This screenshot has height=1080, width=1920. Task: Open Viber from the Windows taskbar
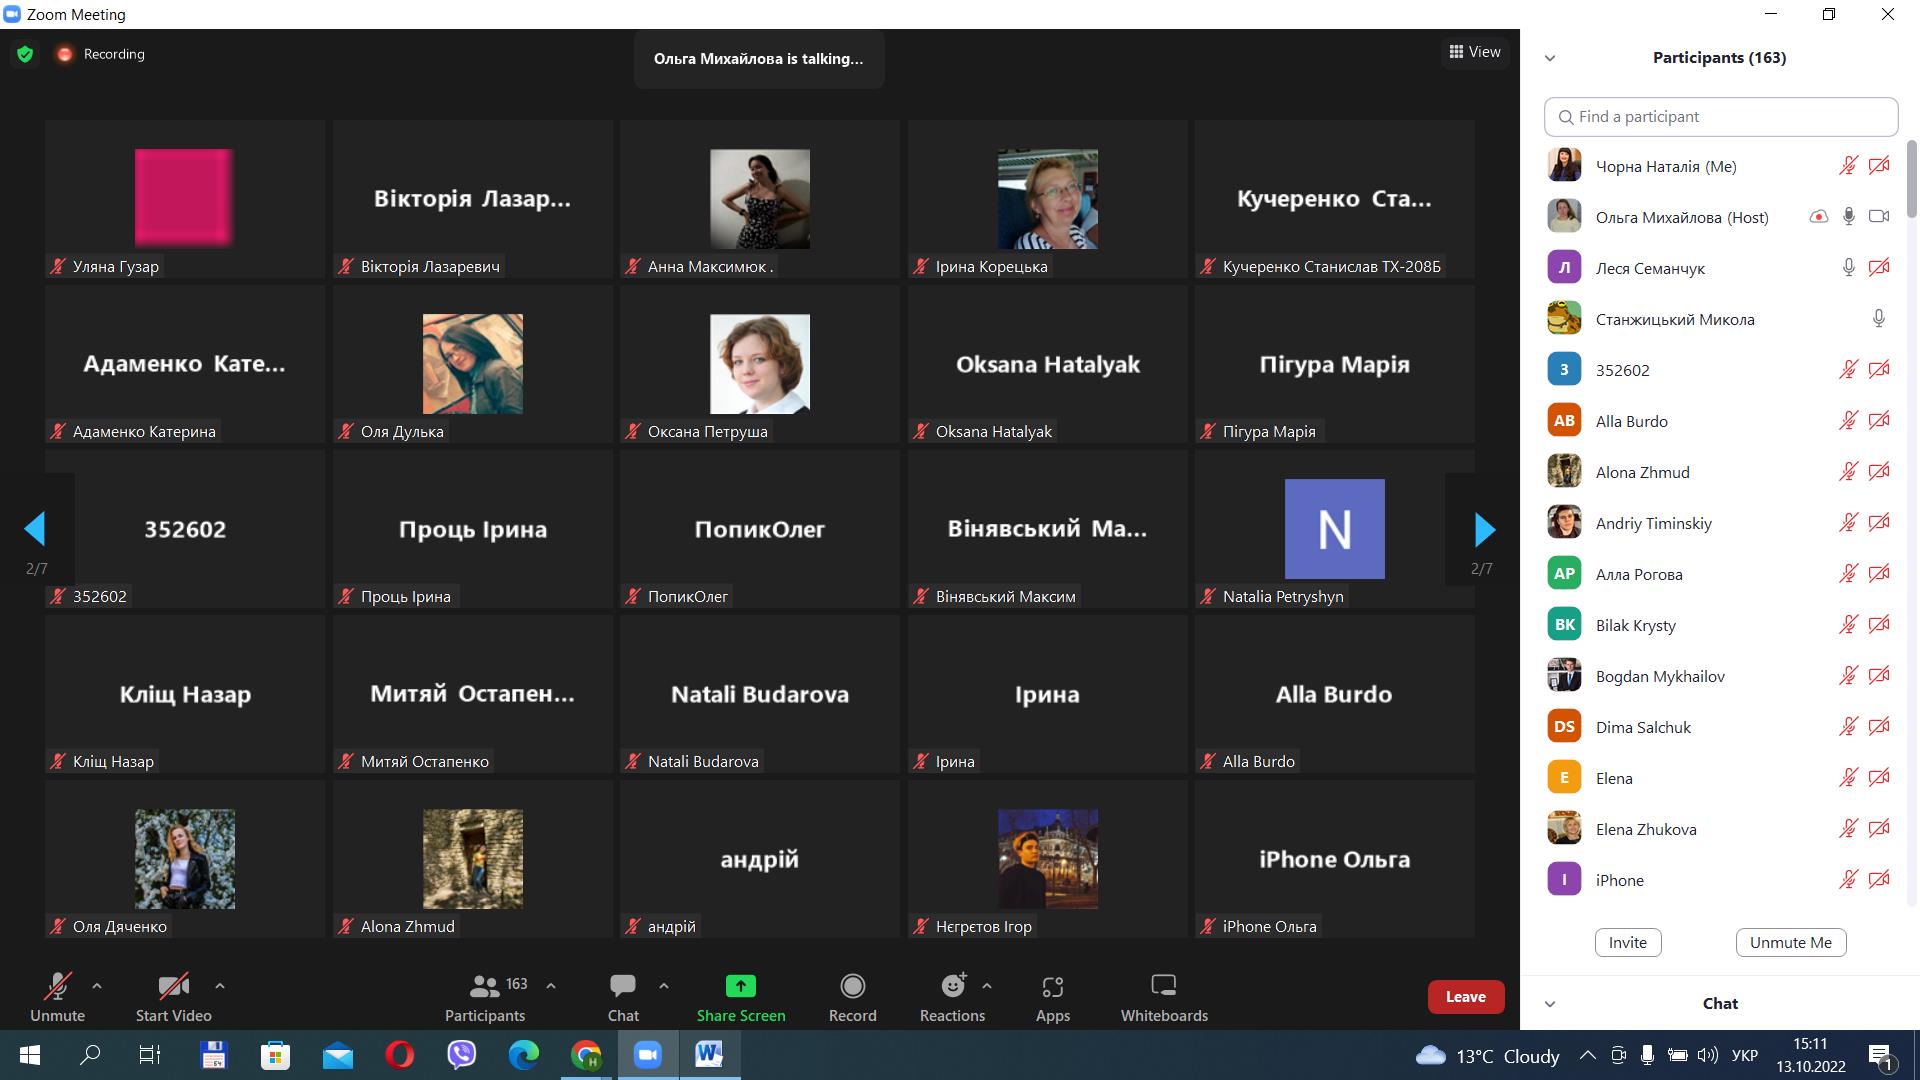(x=461, y=1054)
